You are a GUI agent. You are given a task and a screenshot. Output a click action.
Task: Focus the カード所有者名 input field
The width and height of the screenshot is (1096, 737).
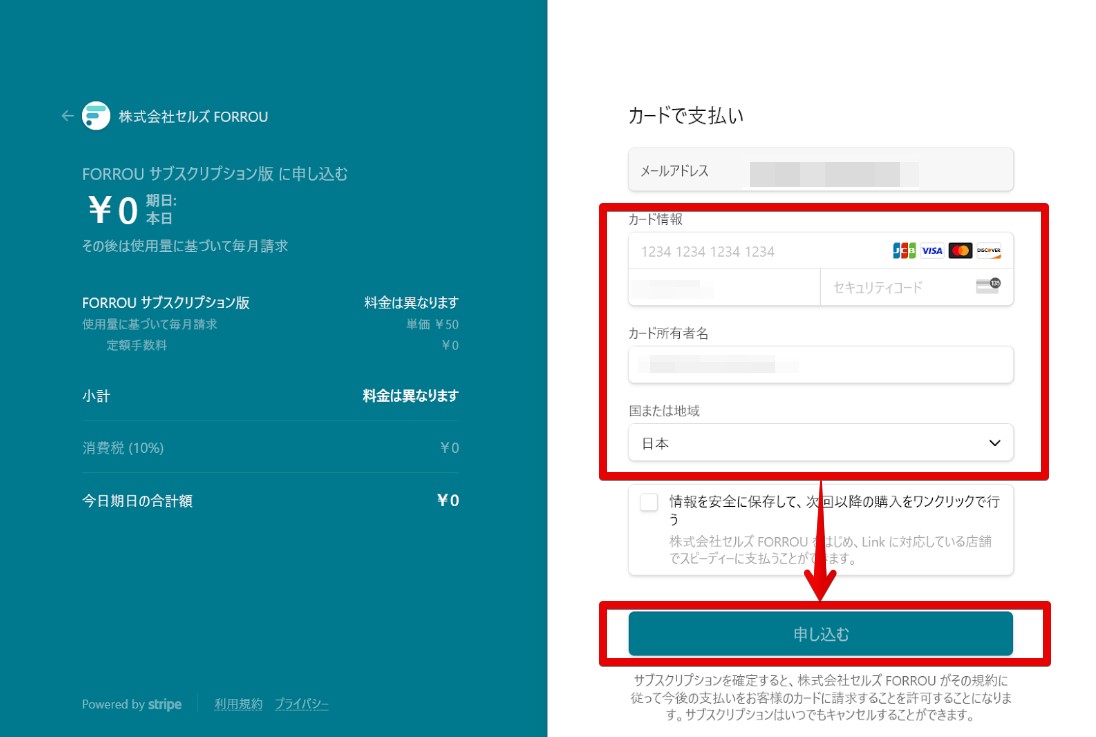pyautogui.click(x=821, y=364)
